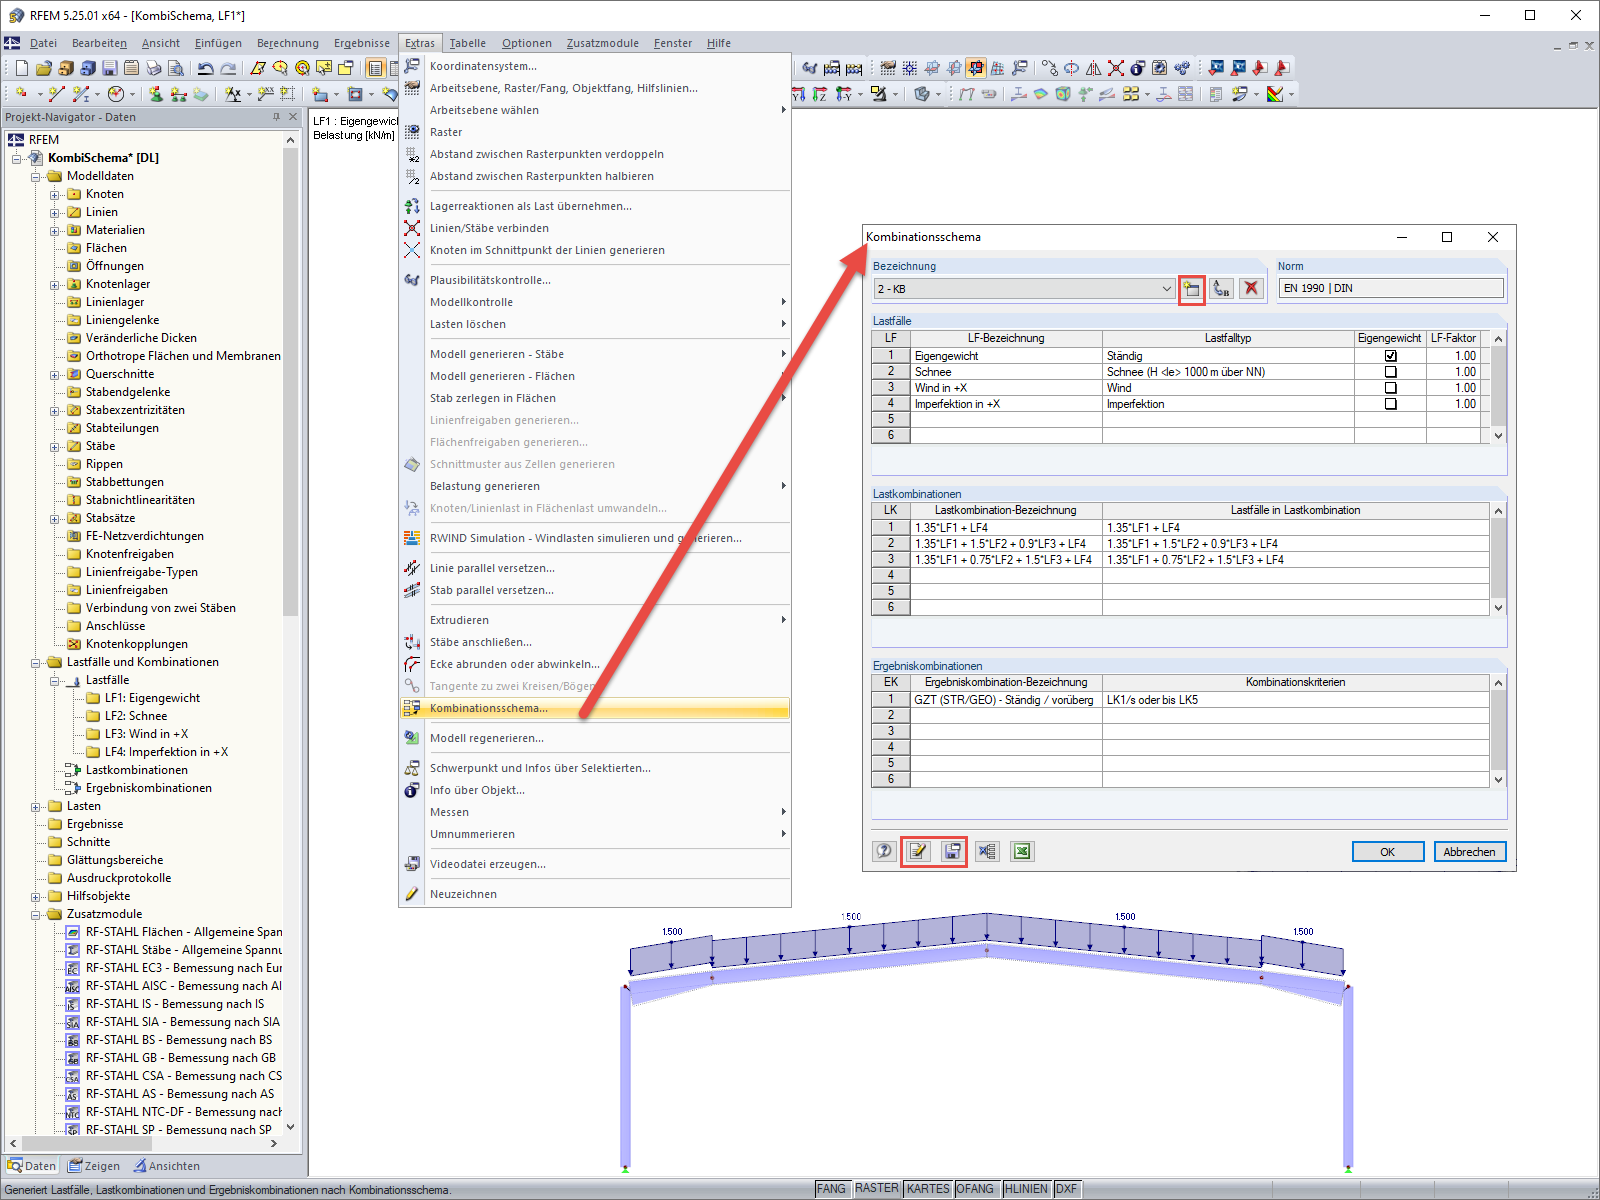1600x1200 pixels.
Task: Check the Eigengewicht box for Wind in +X
Action: coord(1390,388)
